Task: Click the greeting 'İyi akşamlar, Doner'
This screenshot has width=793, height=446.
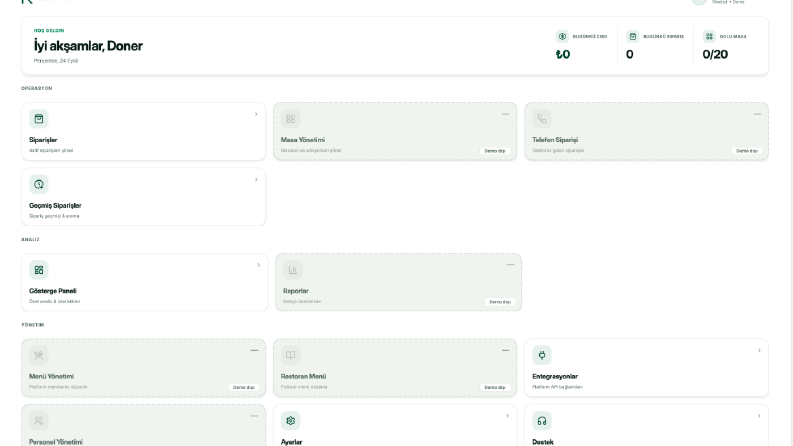Action: [x=88, y=46]
